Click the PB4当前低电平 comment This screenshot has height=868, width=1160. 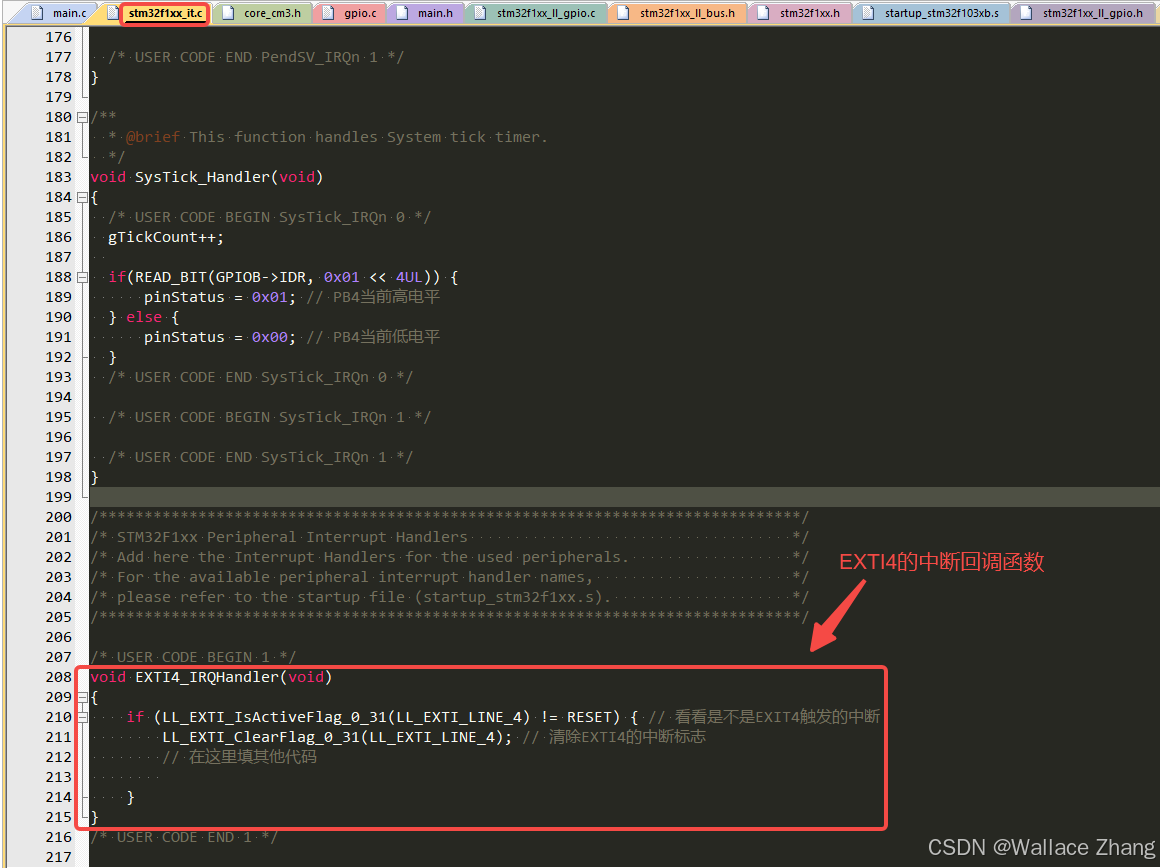[x=374, y=337]
